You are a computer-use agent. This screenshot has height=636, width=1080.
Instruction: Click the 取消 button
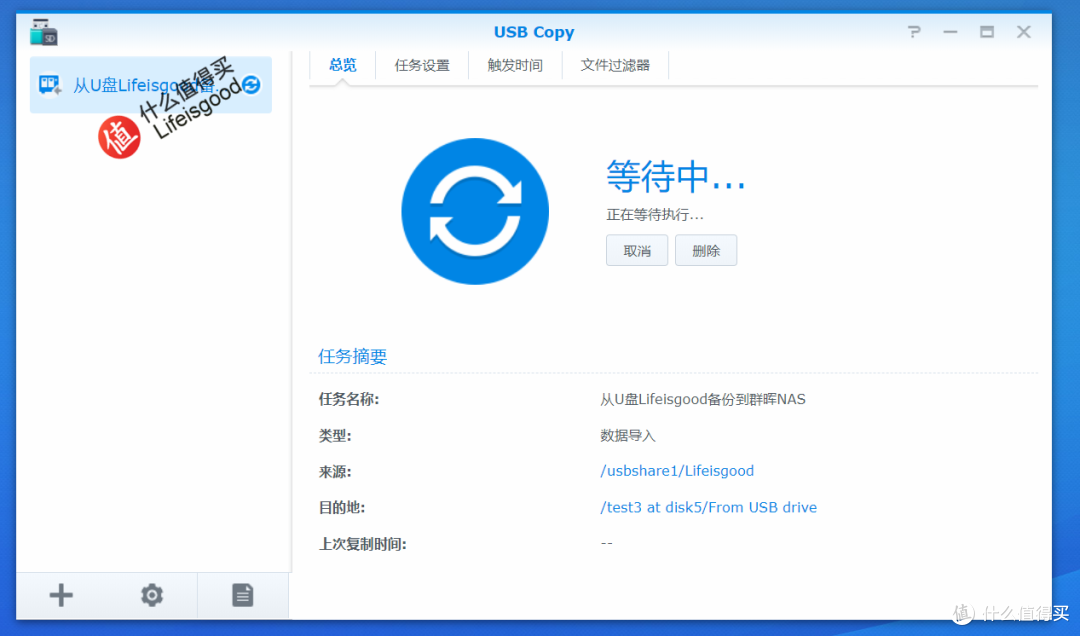637,251
